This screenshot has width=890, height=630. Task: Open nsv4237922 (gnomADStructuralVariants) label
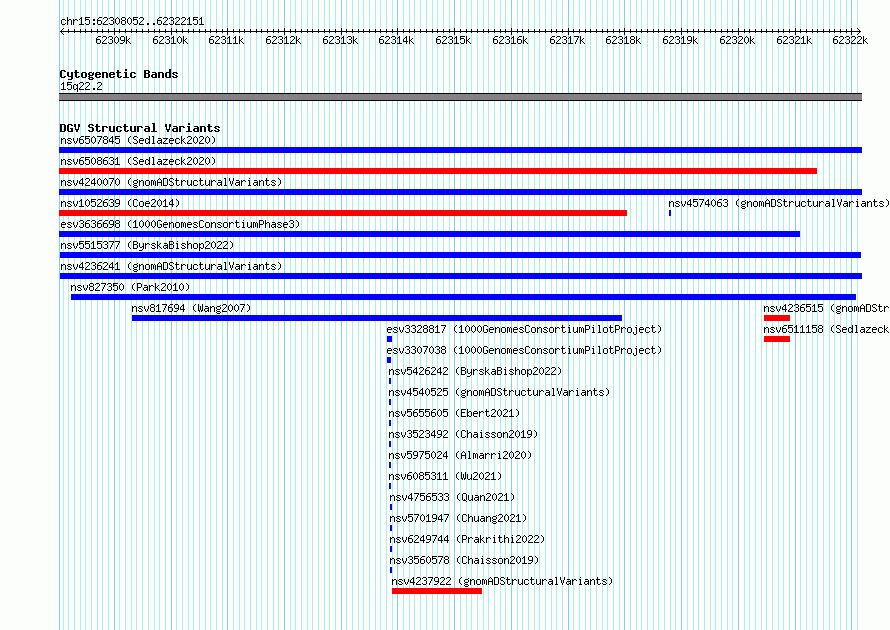pos(502,581)
